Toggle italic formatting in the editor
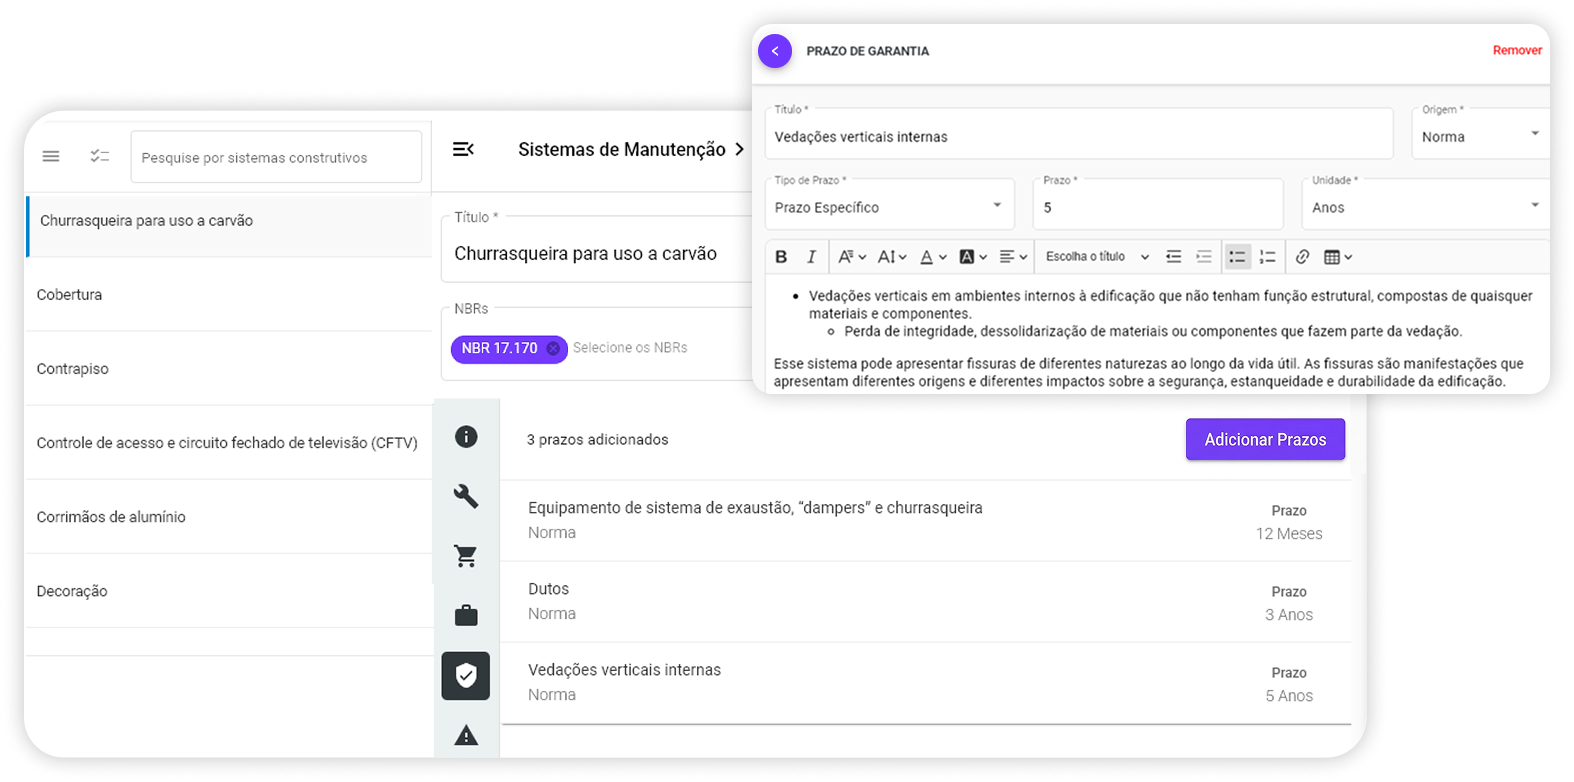 (811, 257)
